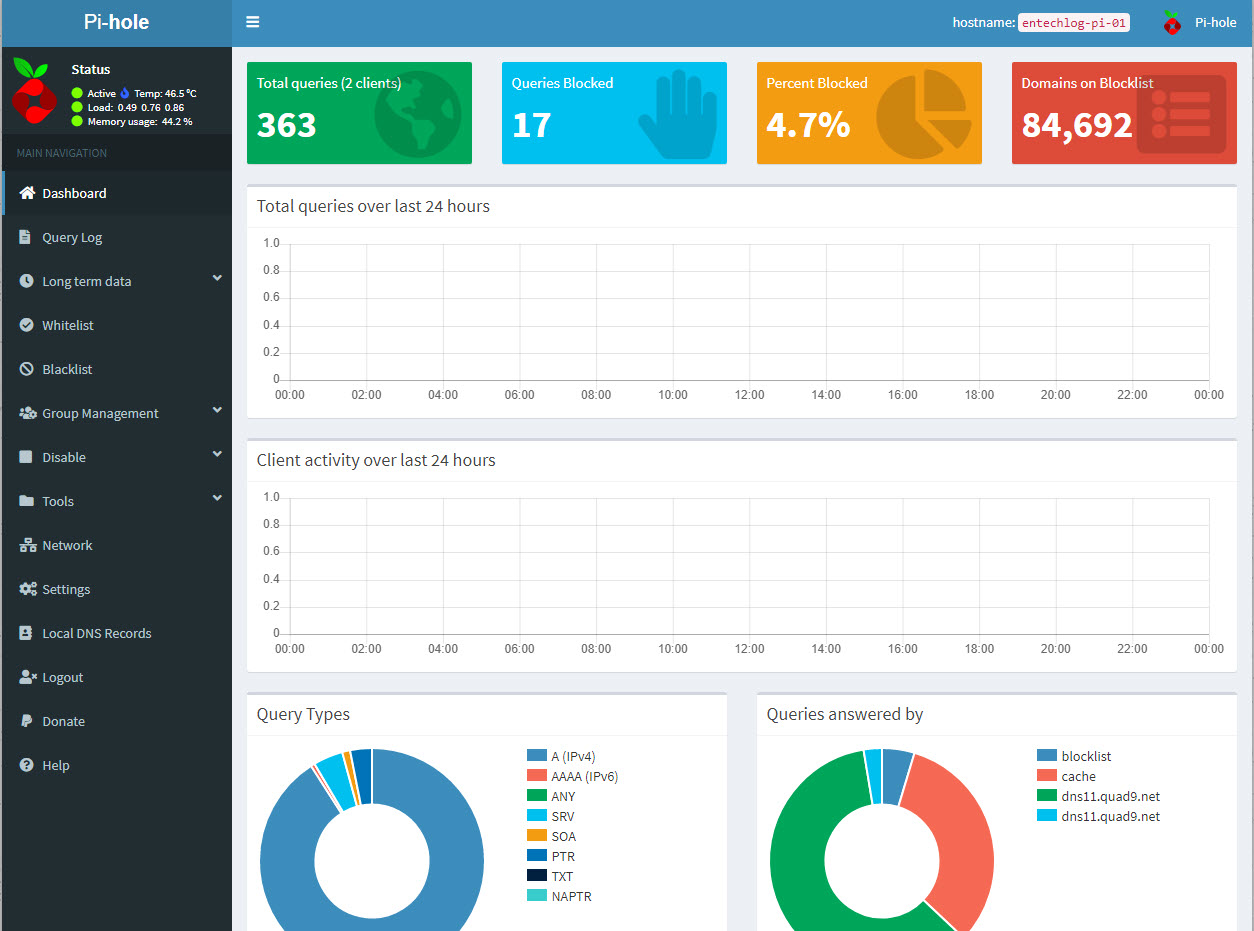This screenshot has height=931, width=1254.
Task: Click the Whitelist check-circle icon
Action: point(27,325)
